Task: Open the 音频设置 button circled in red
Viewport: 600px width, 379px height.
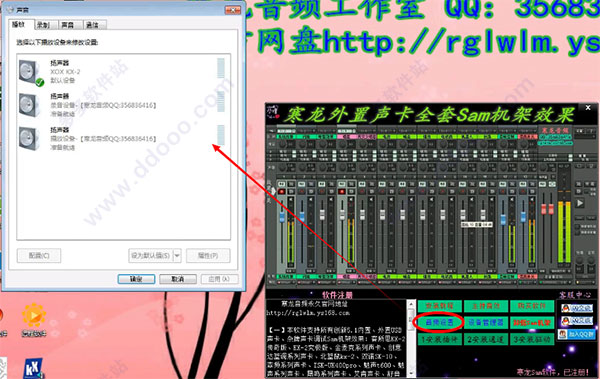Action: click(439, 322)
